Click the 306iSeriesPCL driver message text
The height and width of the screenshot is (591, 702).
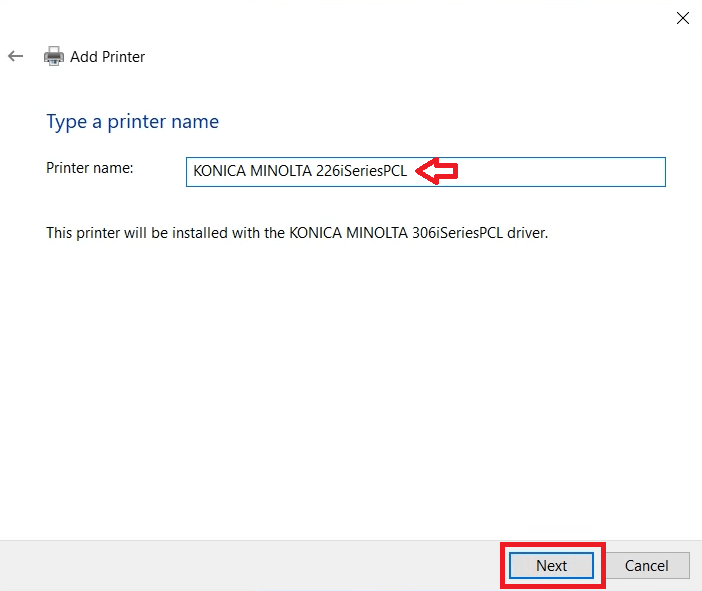point(297,233)
